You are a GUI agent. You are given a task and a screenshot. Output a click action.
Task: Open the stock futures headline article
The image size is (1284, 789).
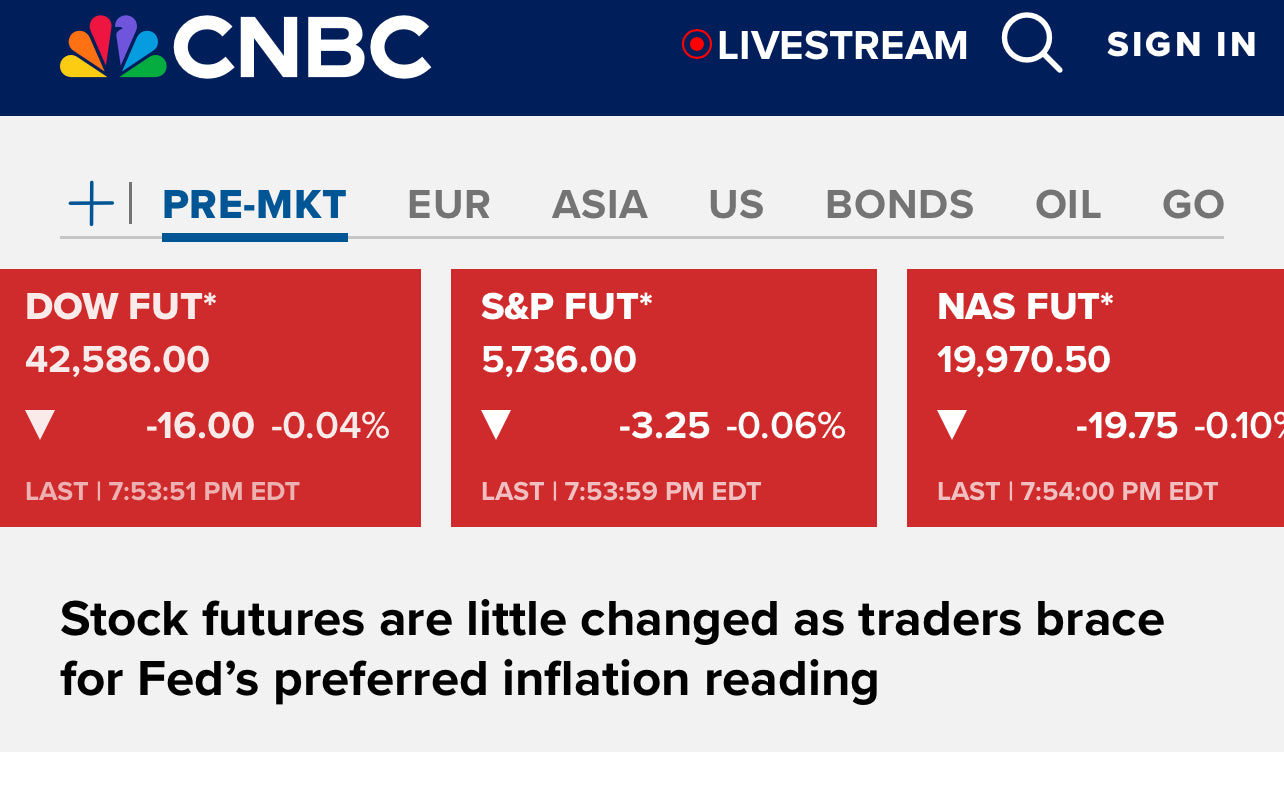[612, 649]
